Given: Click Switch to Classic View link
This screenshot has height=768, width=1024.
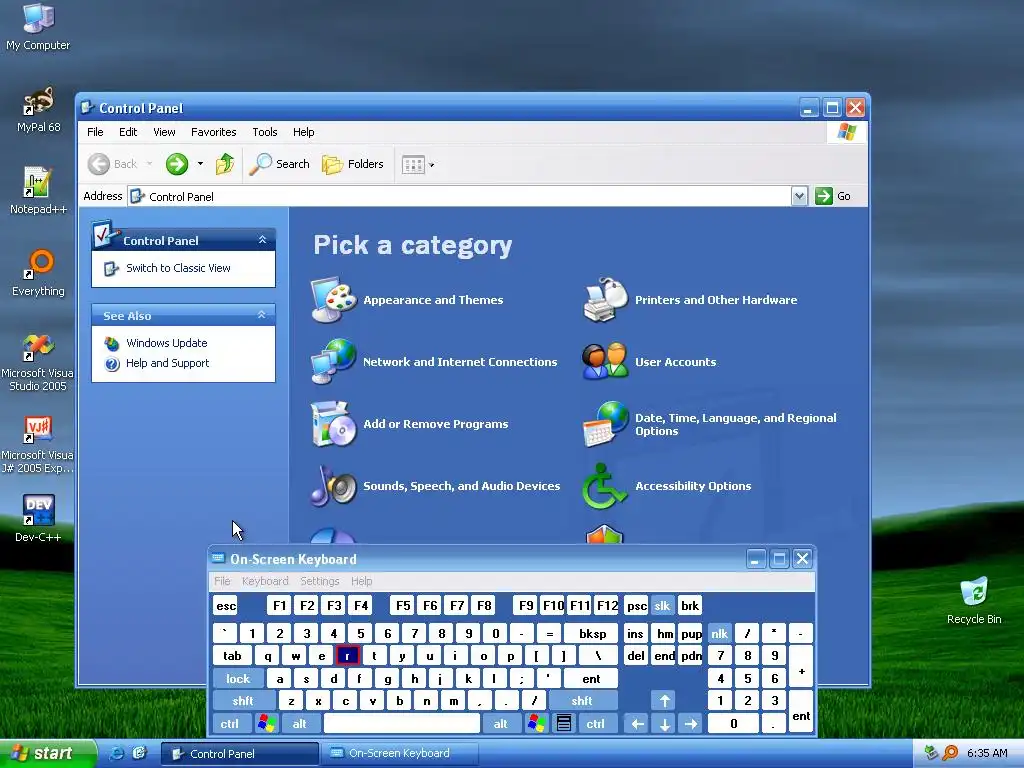Looking at the screenshot, I should pos(178,268).
